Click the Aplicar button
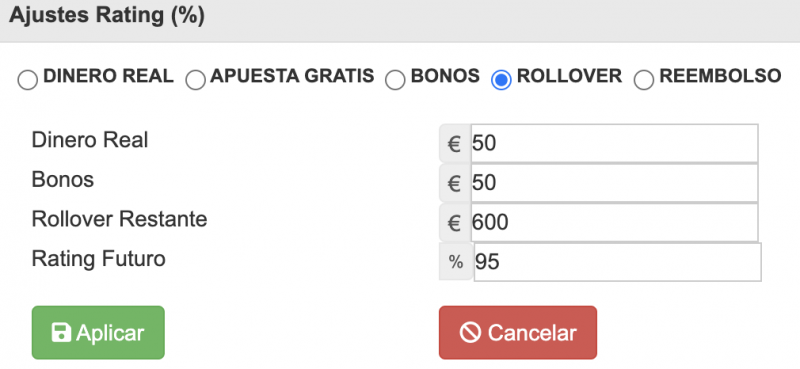The image size is (800, 369). click(98, 333)
